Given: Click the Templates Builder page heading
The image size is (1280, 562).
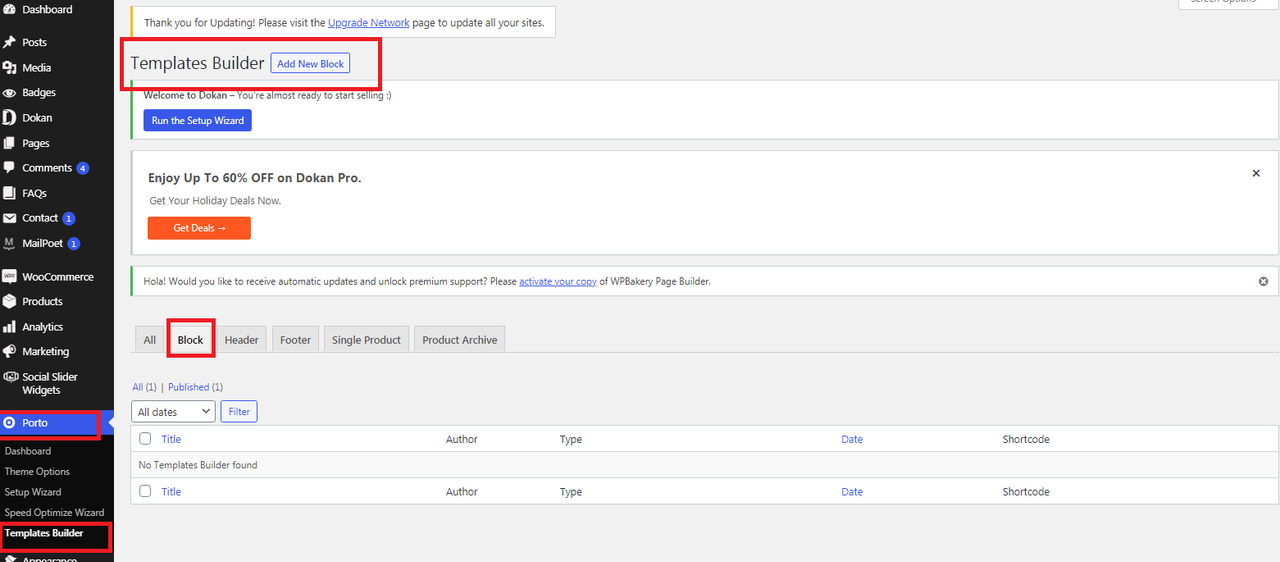Looking at the screenshot, I should (197, 63).
